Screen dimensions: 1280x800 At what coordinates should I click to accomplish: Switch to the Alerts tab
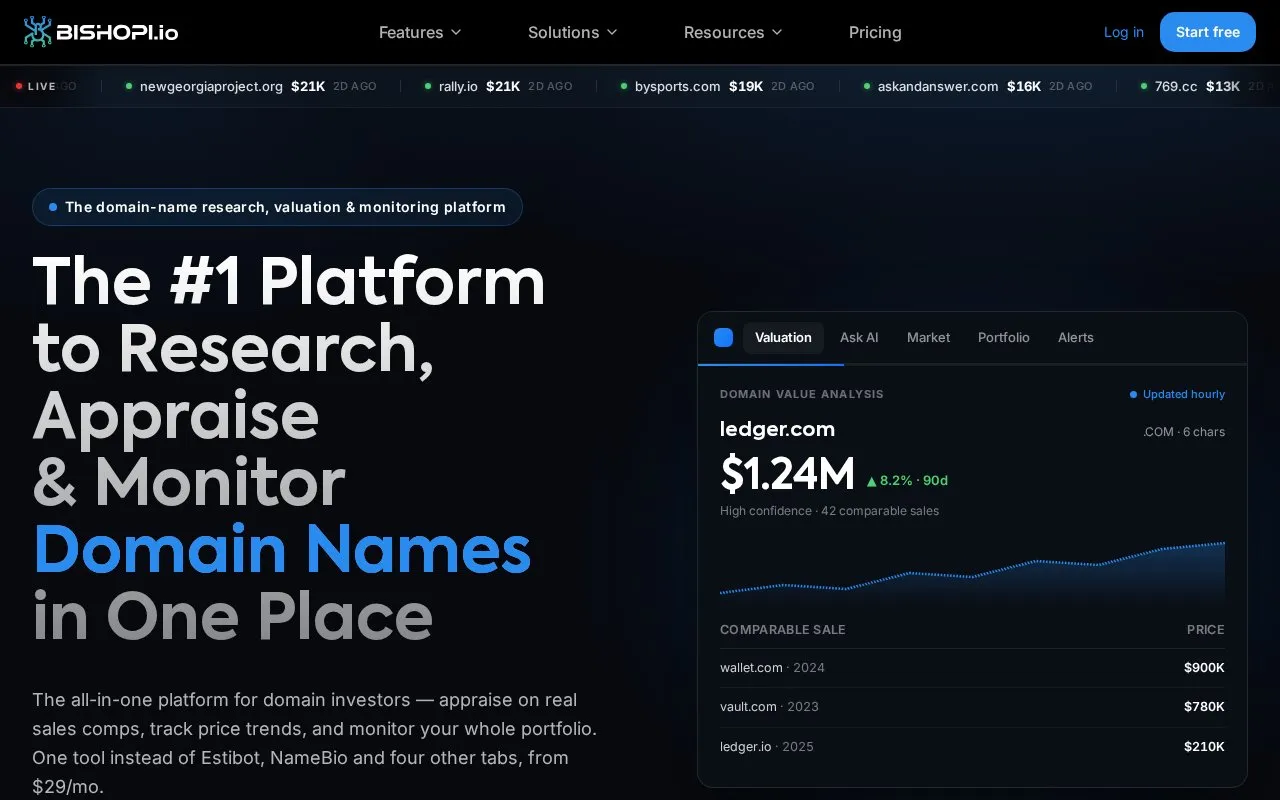pyautogui.click(x=1076, y=338)
